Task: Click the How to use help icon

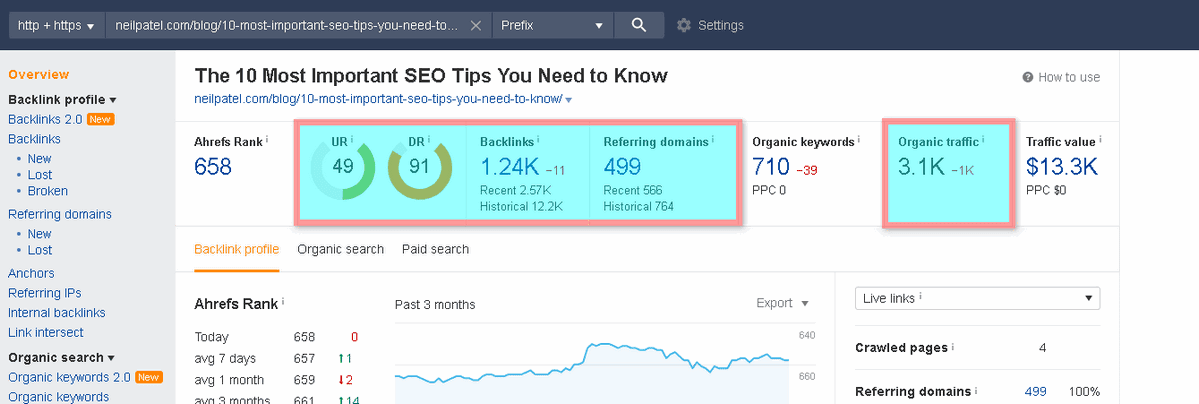Action: pyautogui.click(x=1028, y=77)
